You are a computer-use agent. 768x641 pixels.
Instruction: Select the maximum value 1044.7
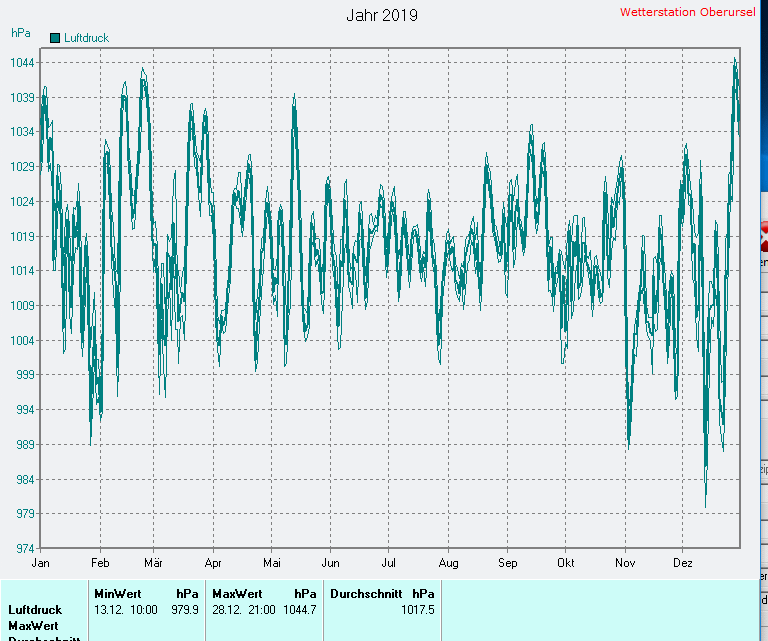point(300,610)
